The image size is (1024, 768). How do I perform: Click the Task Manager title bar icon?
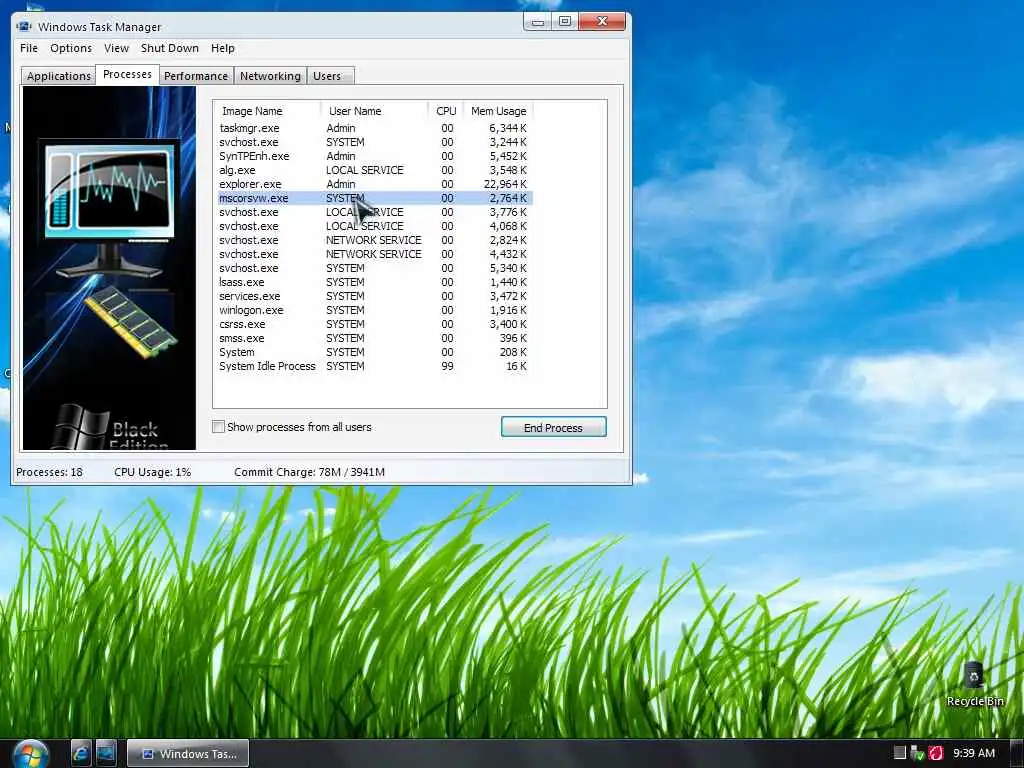pyautogui.click(x=24, y=27)
